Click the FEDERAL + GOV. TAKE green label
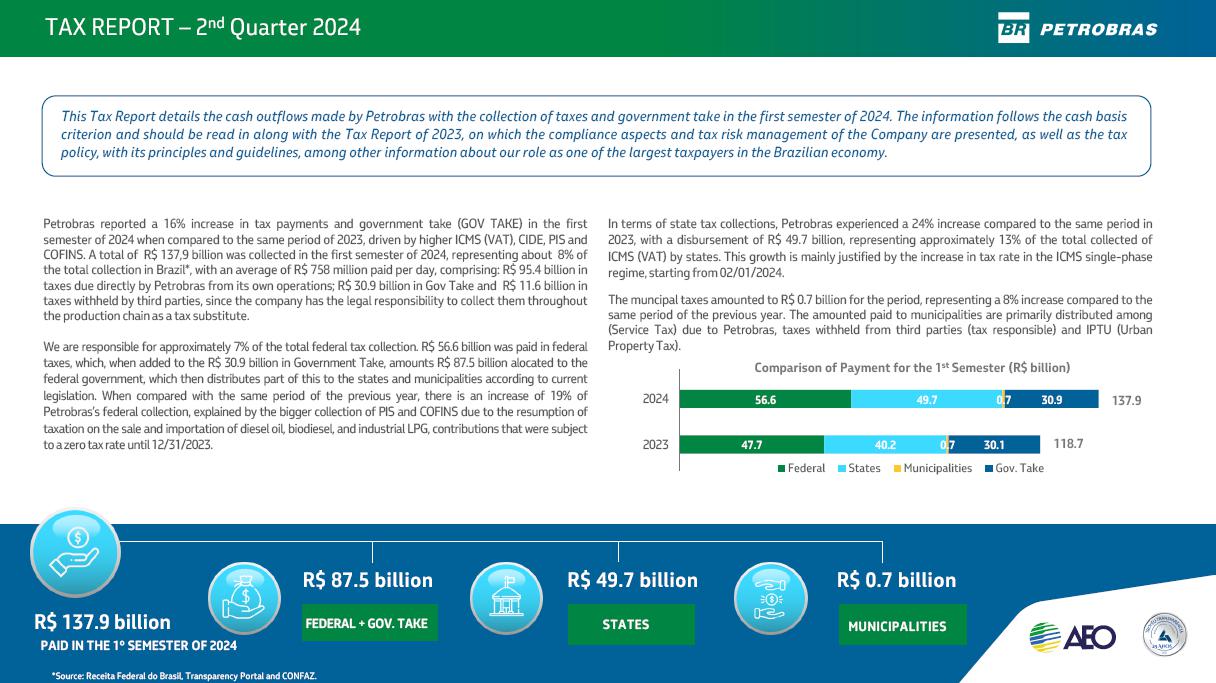 click(x=369, y=623)
